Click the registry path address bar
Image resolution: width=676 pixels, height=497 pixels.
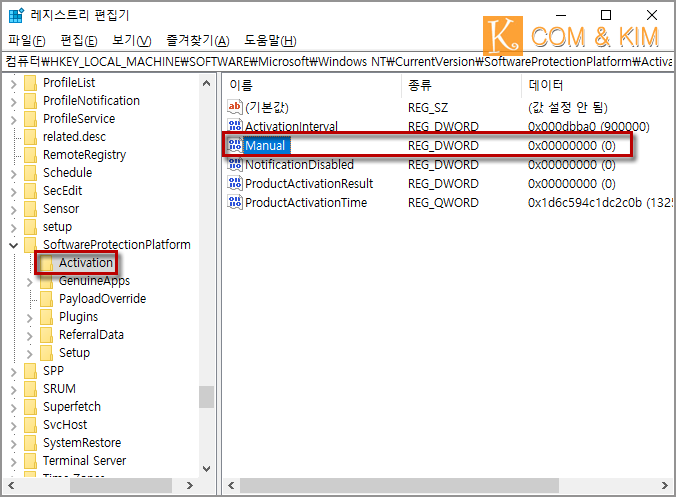pos(338,62)
